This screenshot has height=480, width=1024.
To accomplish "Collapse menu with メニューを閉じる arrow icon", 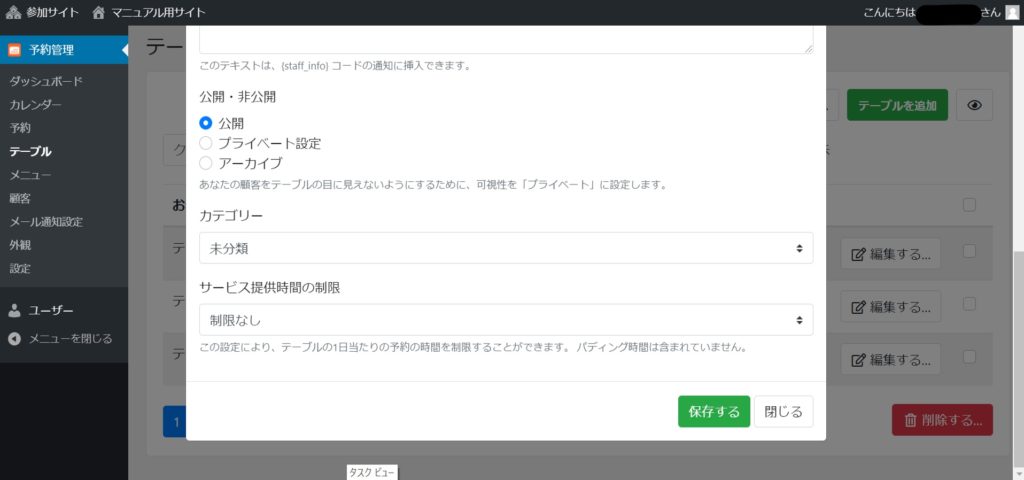I will point(14,339).
